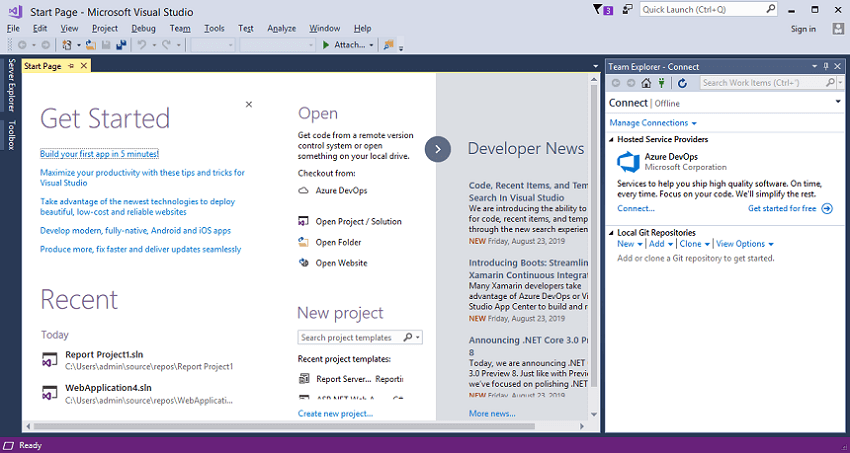
Task: Click the Save All toolbar icon
Action: tap(120, 45)
